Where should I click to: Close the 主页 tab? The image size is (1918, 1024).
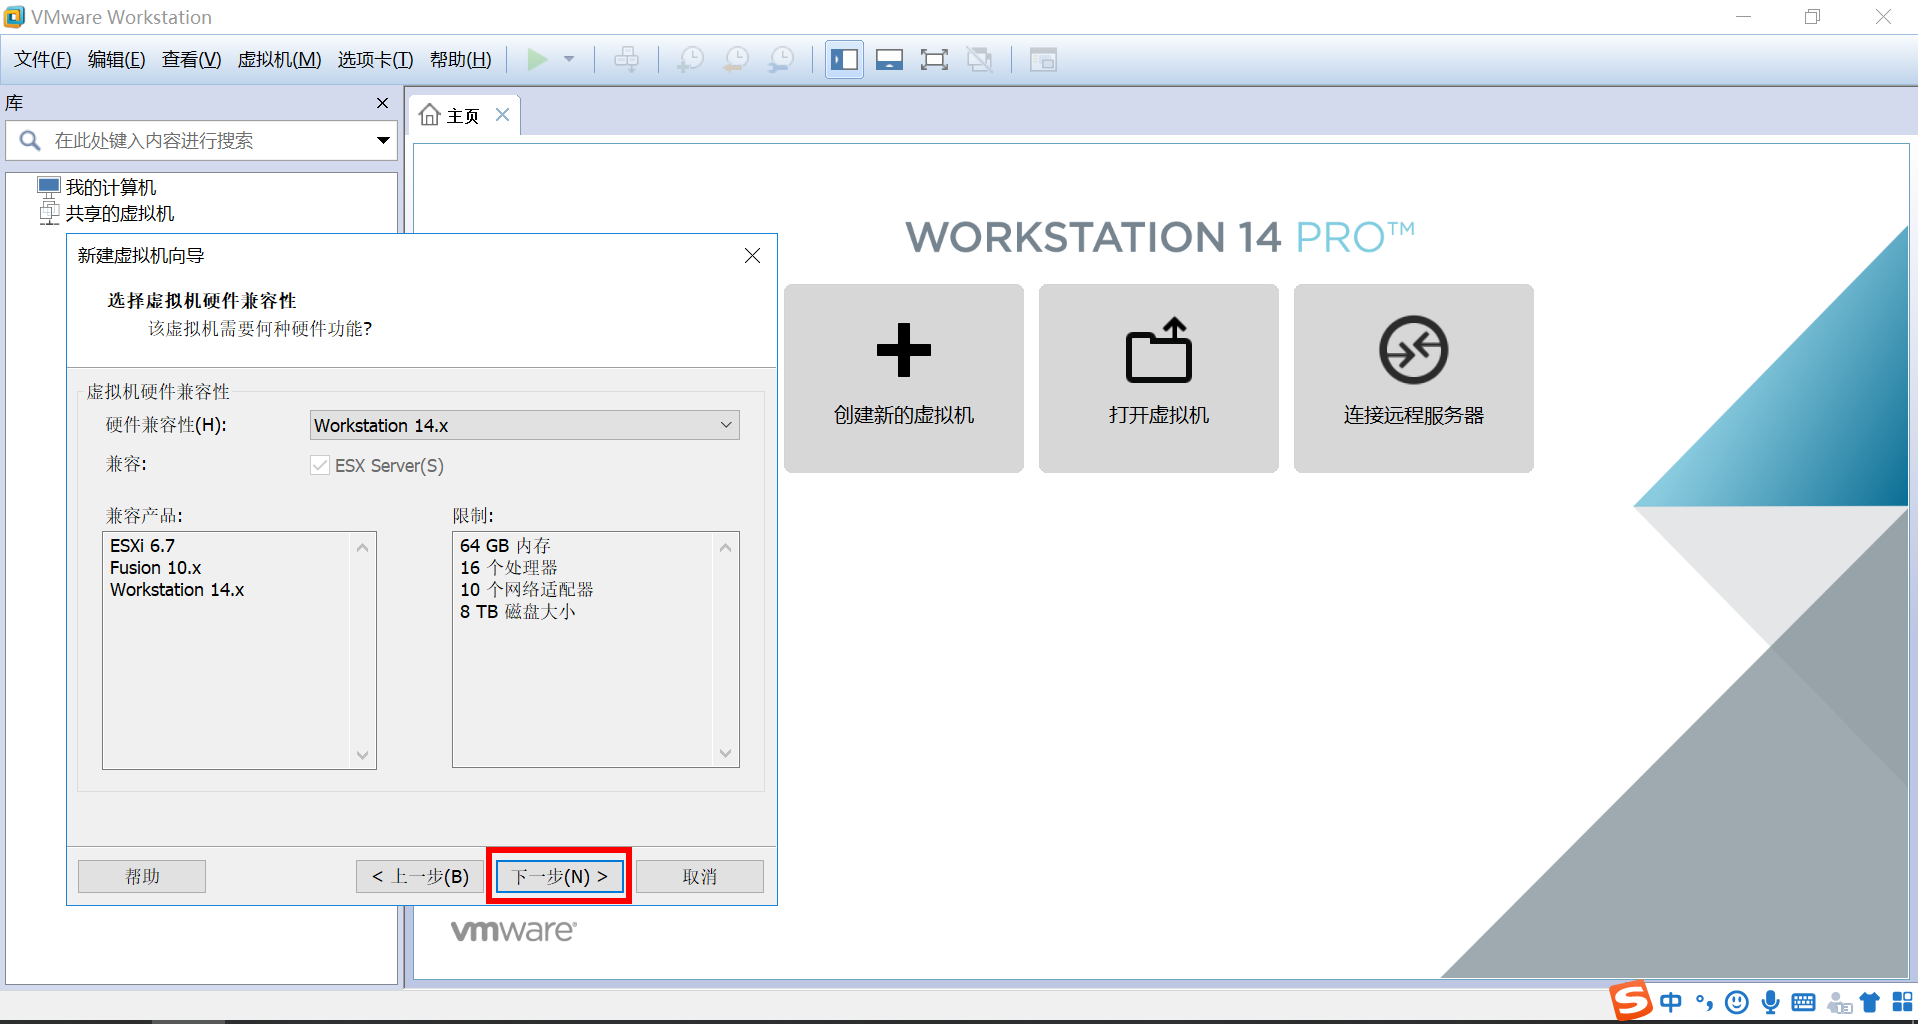(x=503, y=115)
